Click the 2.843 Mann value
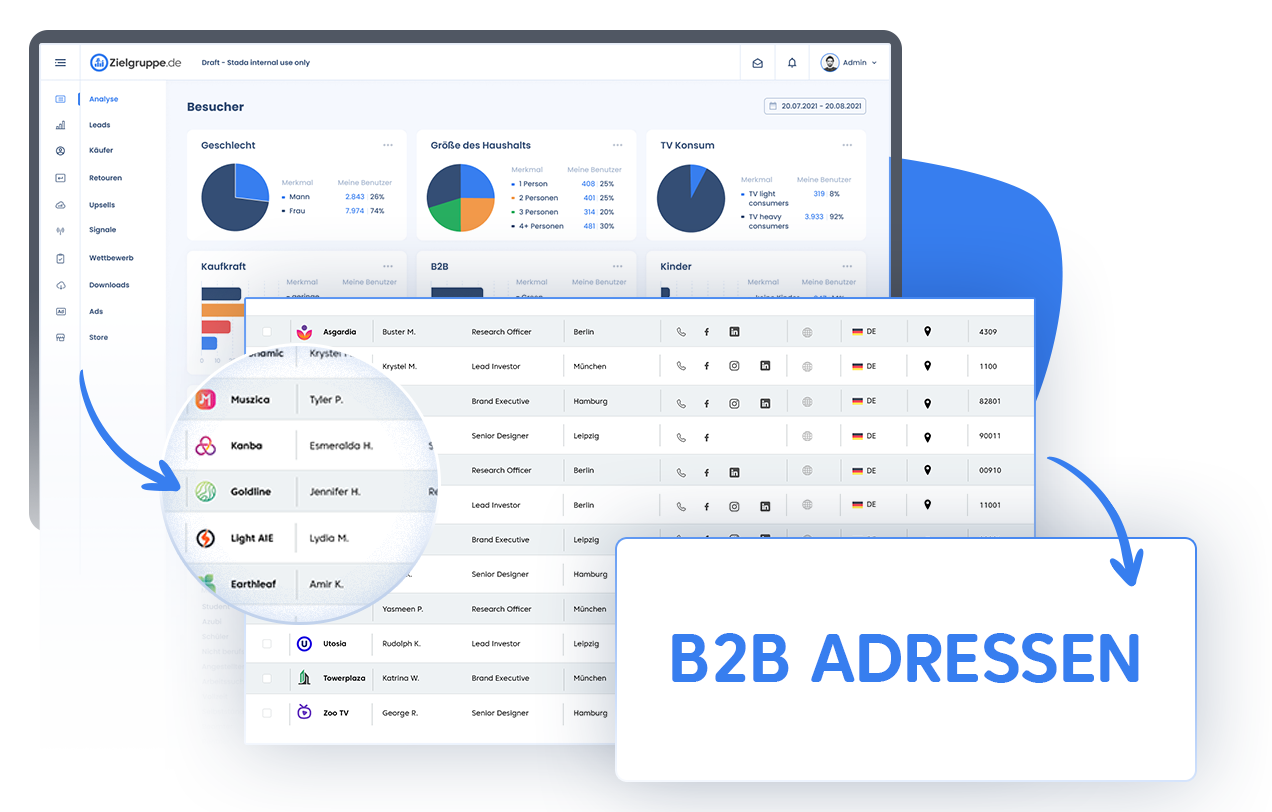Viewport: 1272px width, 812px height. 355,197
